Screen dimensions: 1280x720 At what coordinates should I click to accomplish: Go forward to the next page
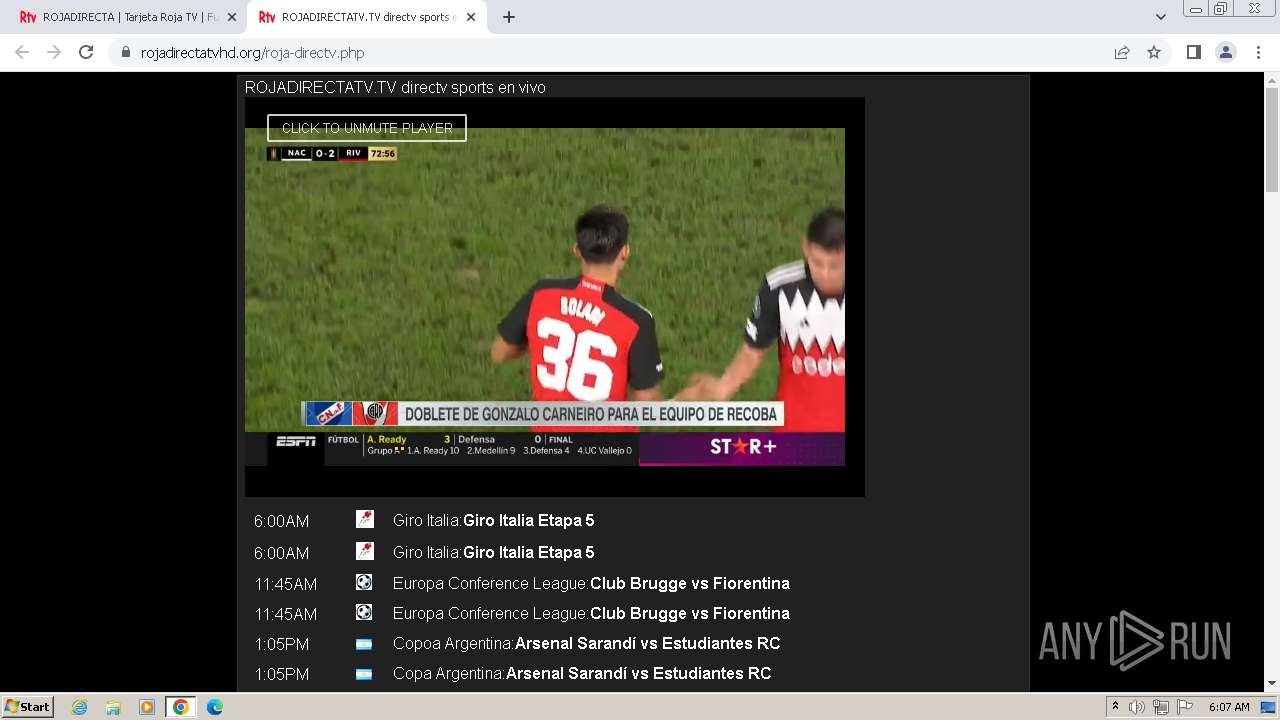[54, 52]
